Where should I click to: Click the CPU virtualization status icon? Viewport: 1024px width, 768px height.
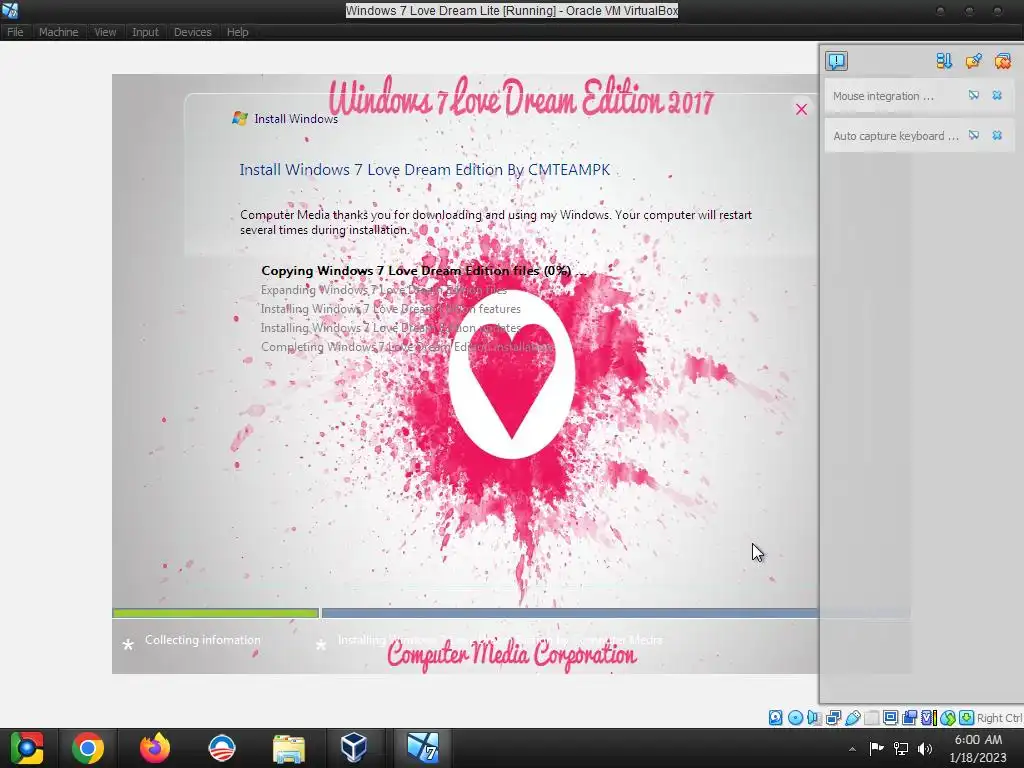point(929,718)
